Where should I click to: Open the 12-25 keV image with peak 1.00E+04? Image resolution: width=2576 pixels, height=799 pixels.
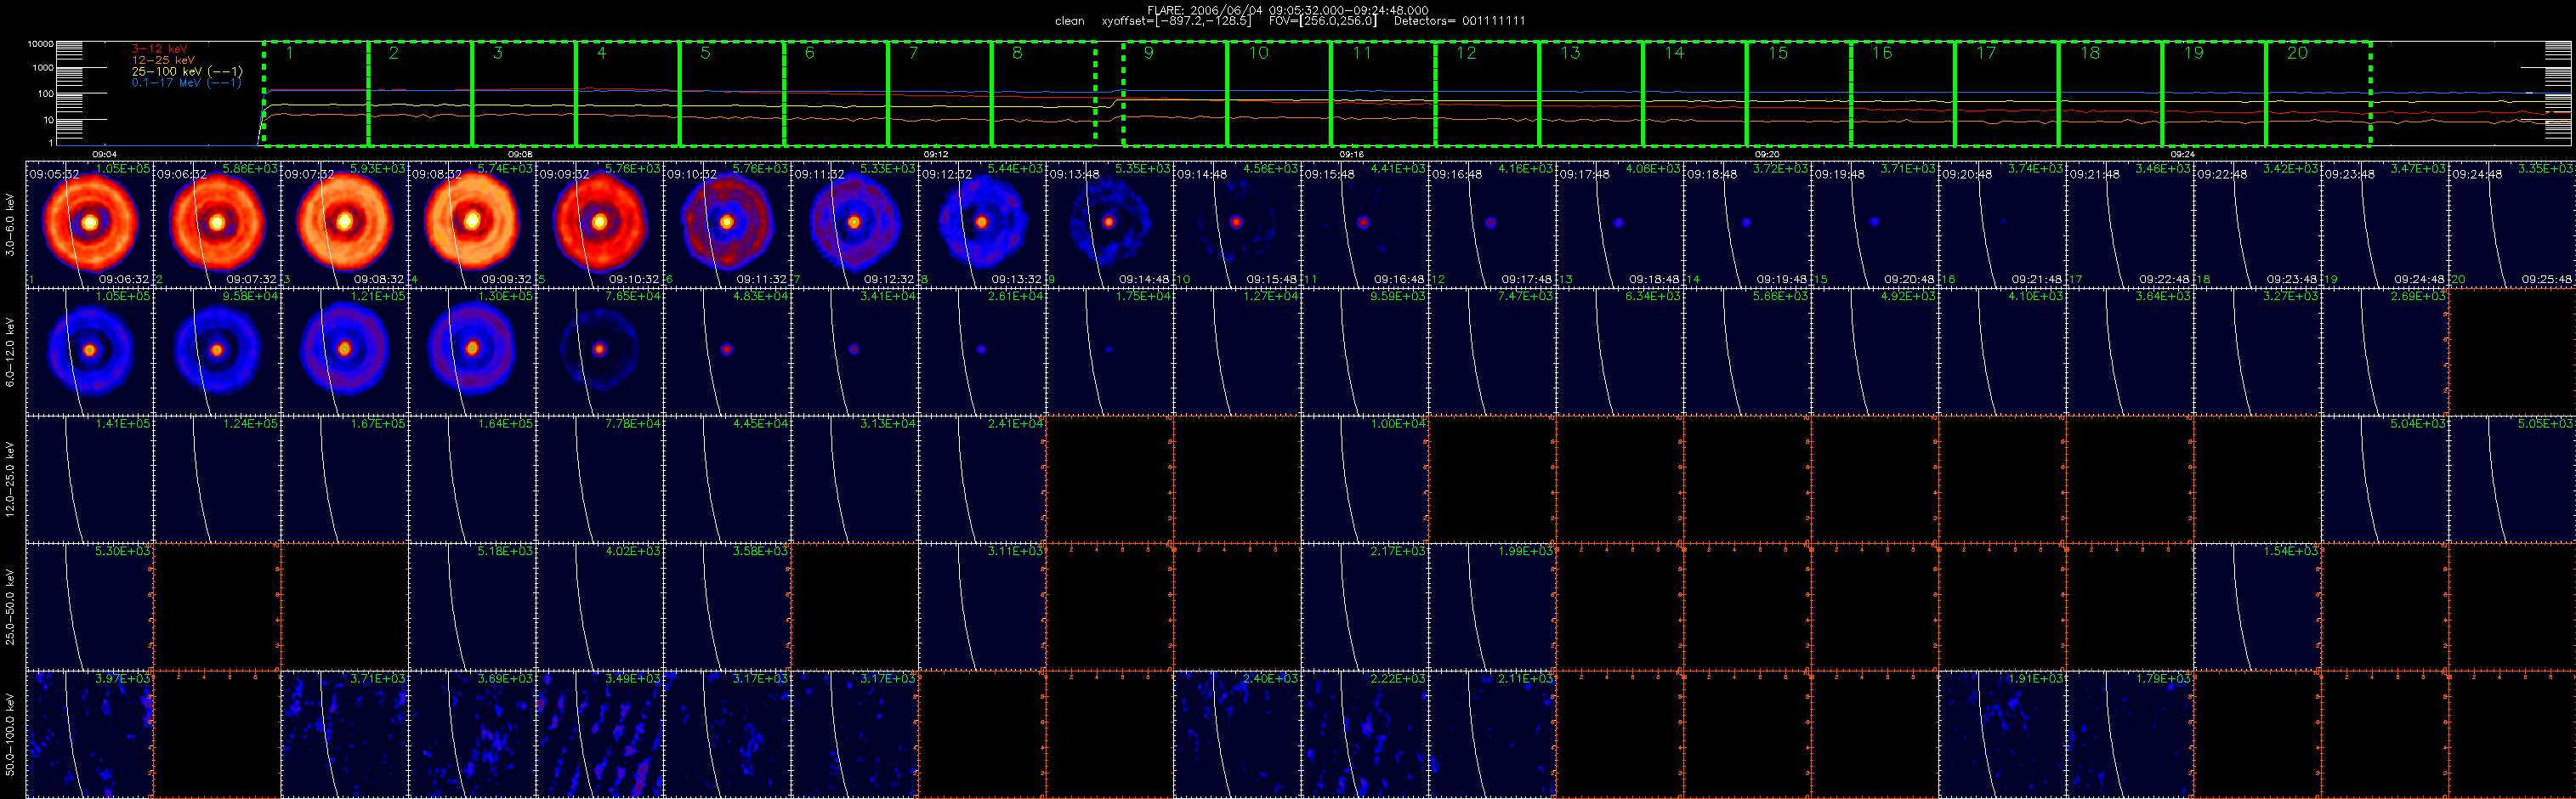coord(1365,479)
